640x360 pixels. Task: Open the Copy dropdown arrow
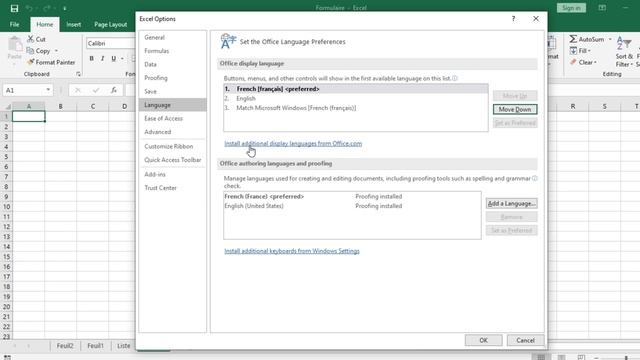[56, 51]
